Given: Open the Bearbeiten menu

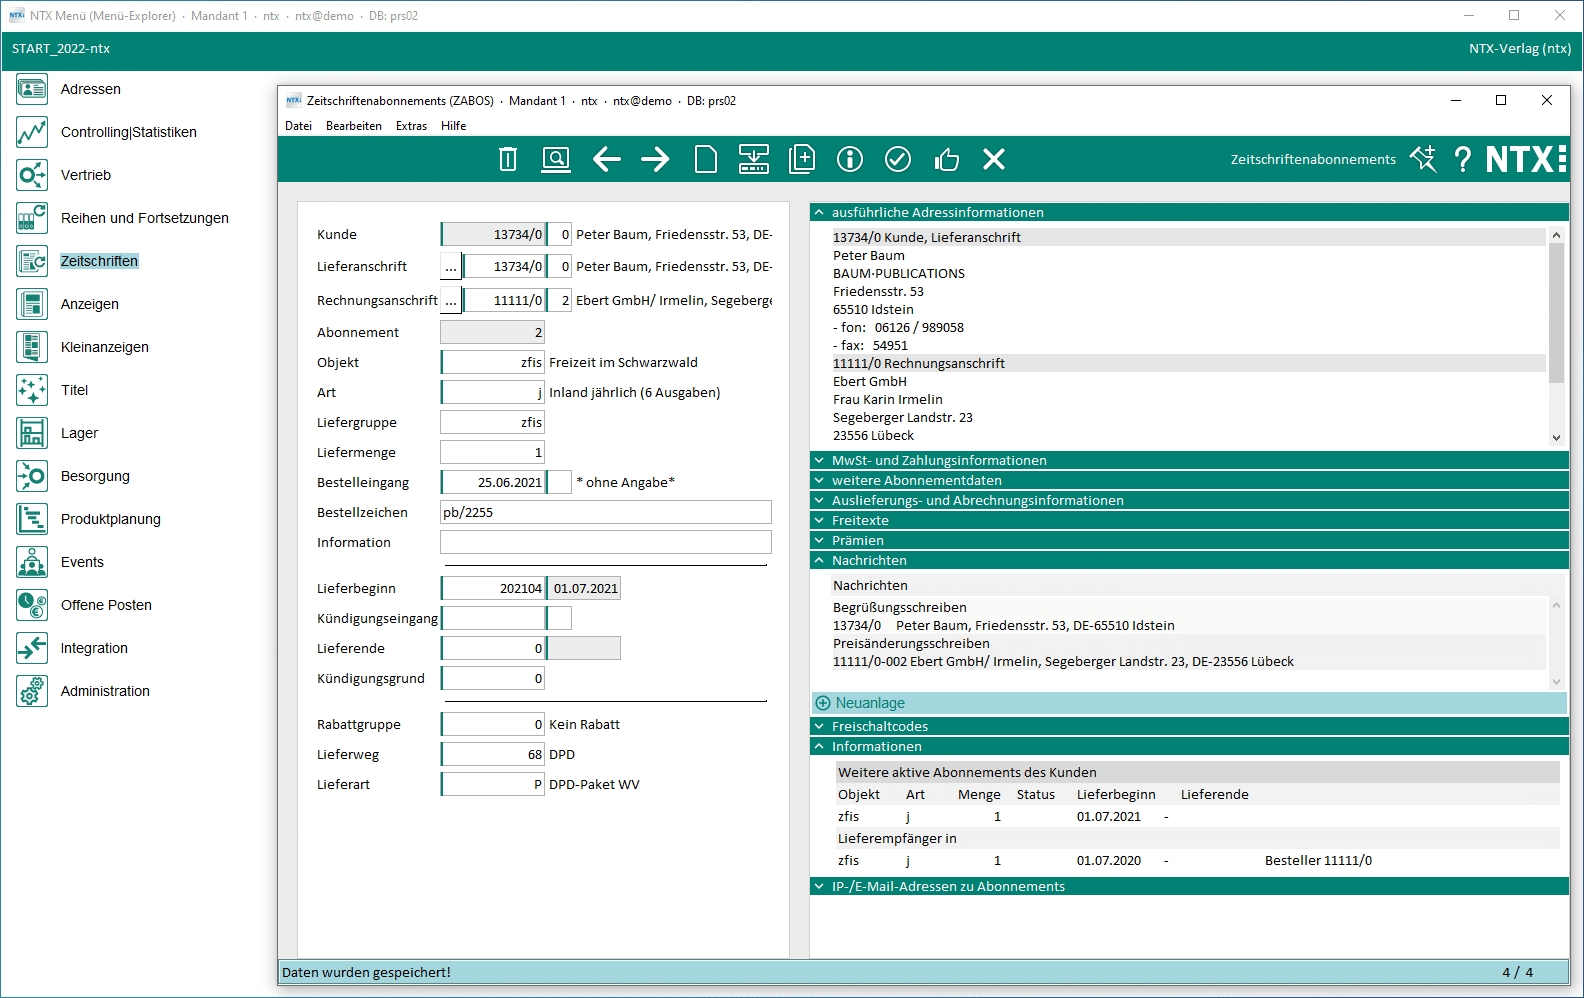Looking at the screenshot, I should coord(353,126).
